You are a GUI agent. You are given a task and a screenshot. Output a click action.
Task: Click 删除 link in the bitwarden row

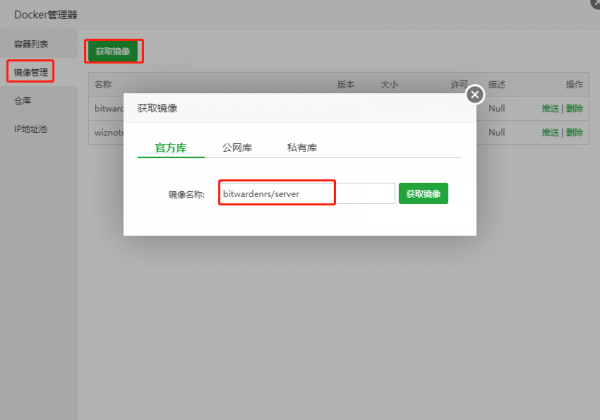[x=574, y=107]
